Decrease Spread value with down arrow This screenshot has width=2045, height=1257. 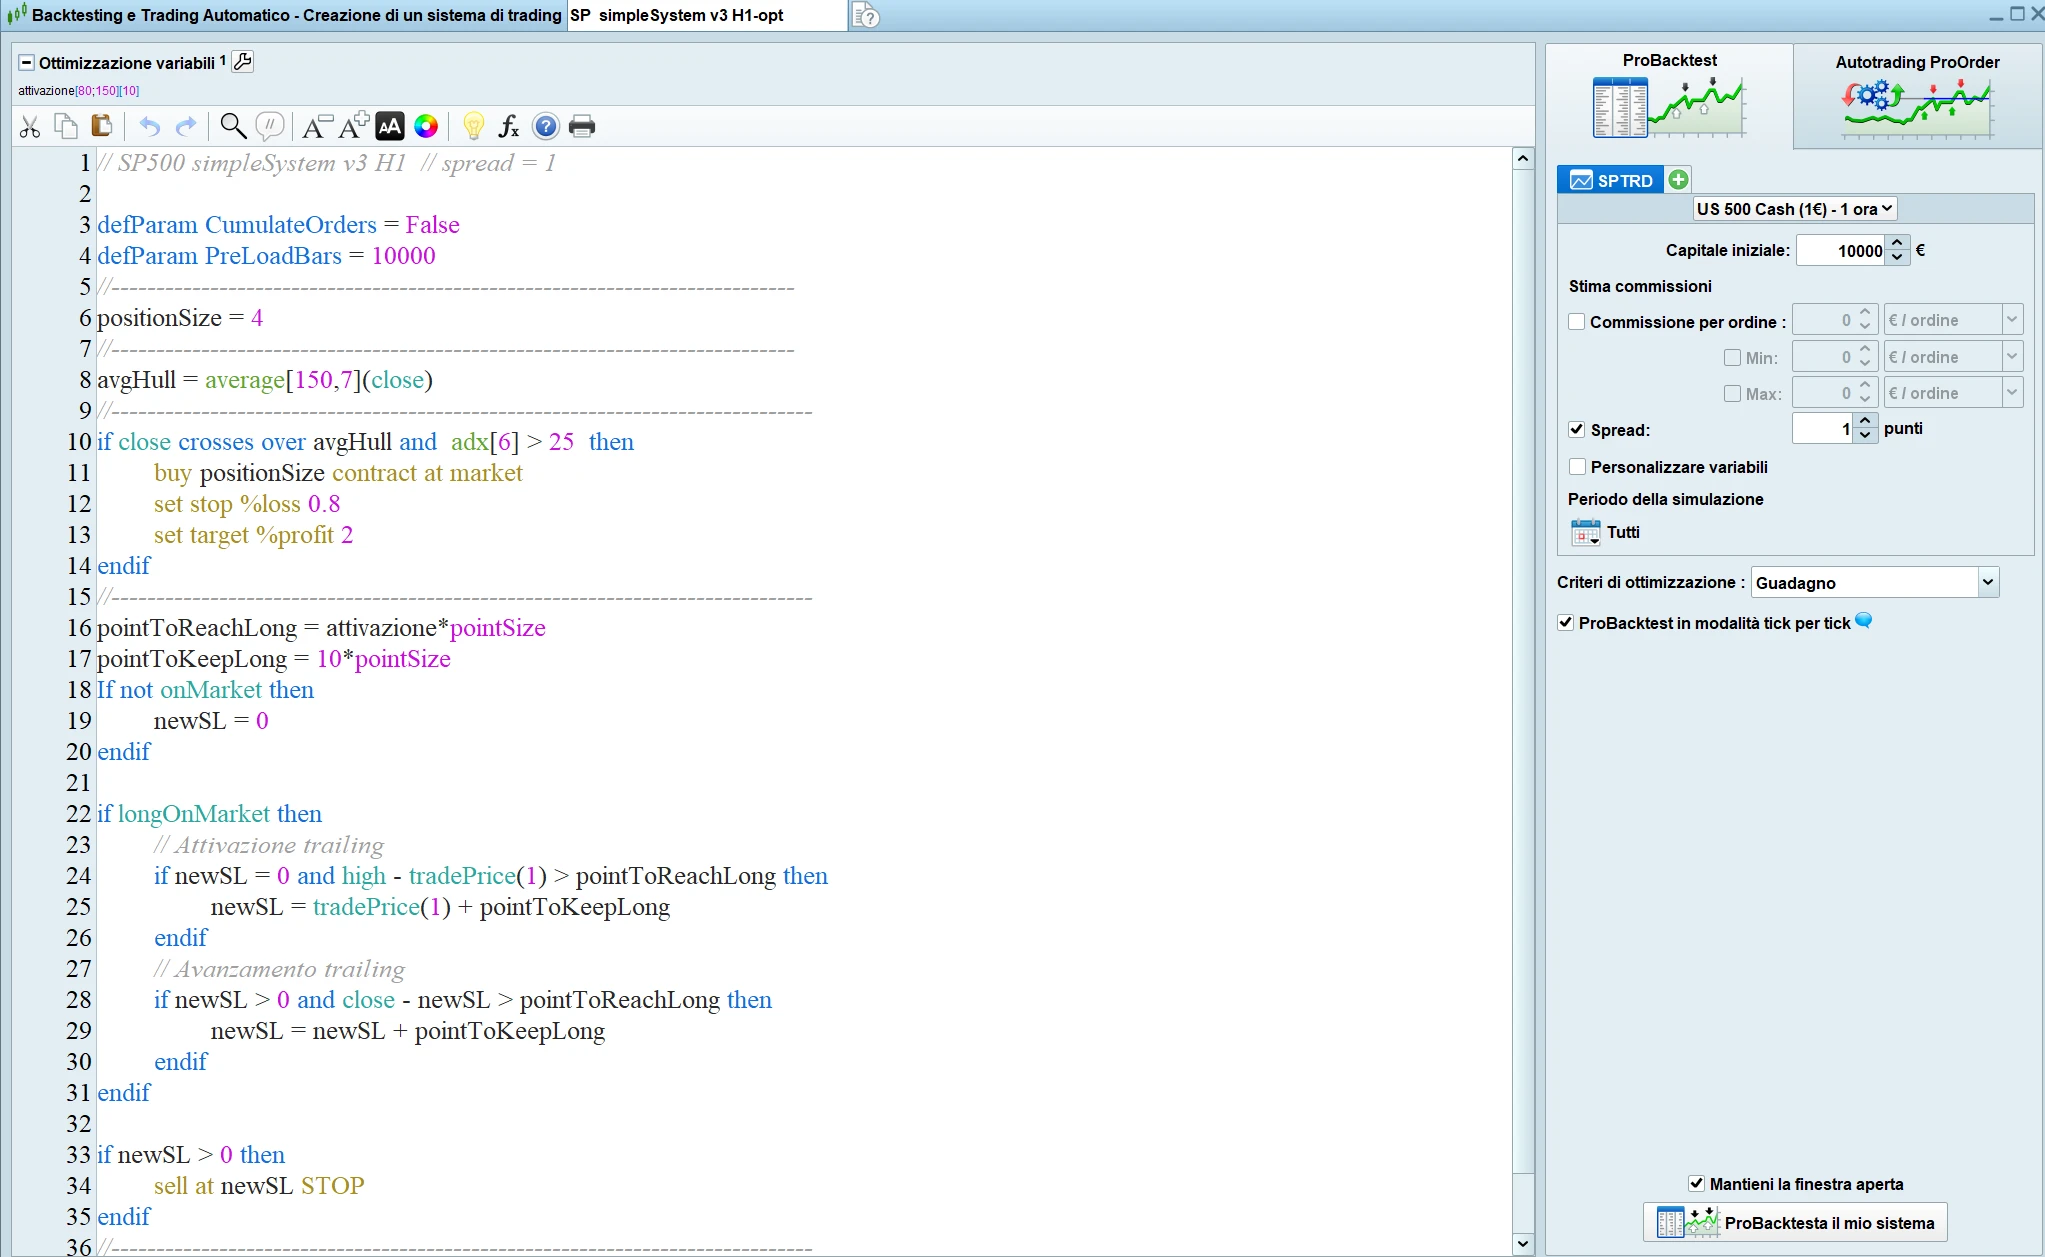[1865, 436]
